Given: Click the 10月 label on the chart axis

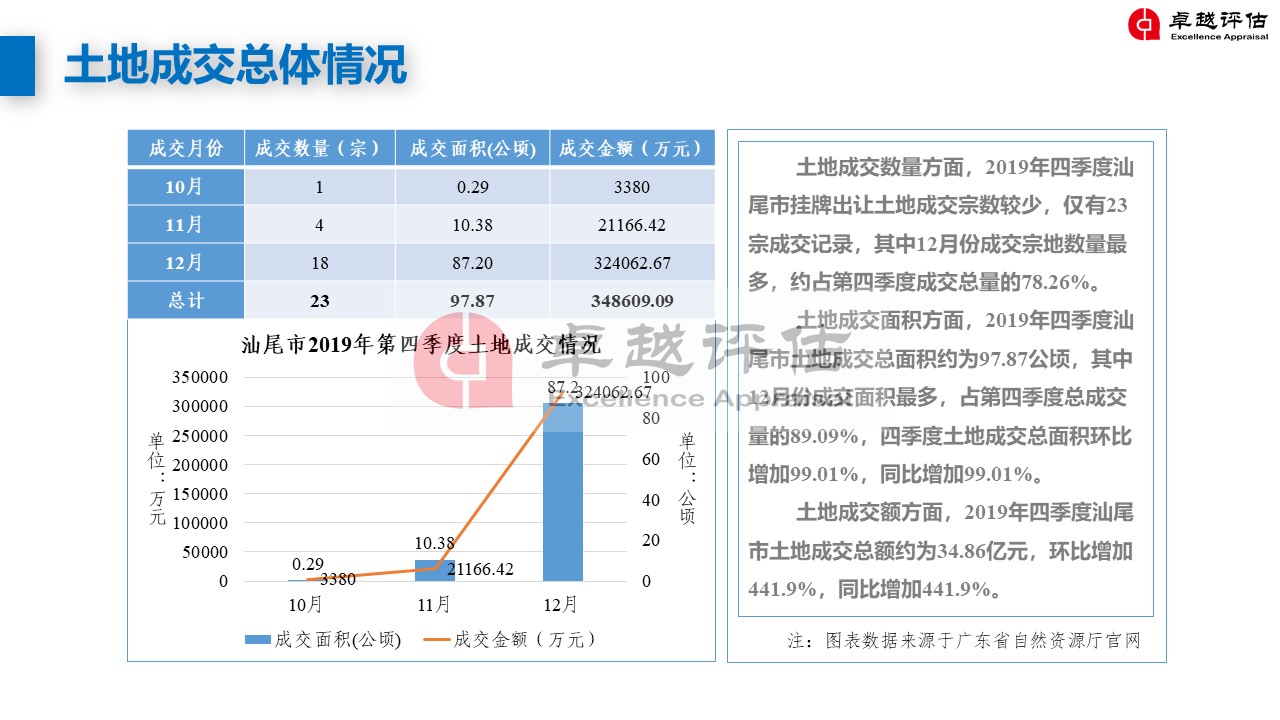Looking at the screenshot, I should click(305, 604).
